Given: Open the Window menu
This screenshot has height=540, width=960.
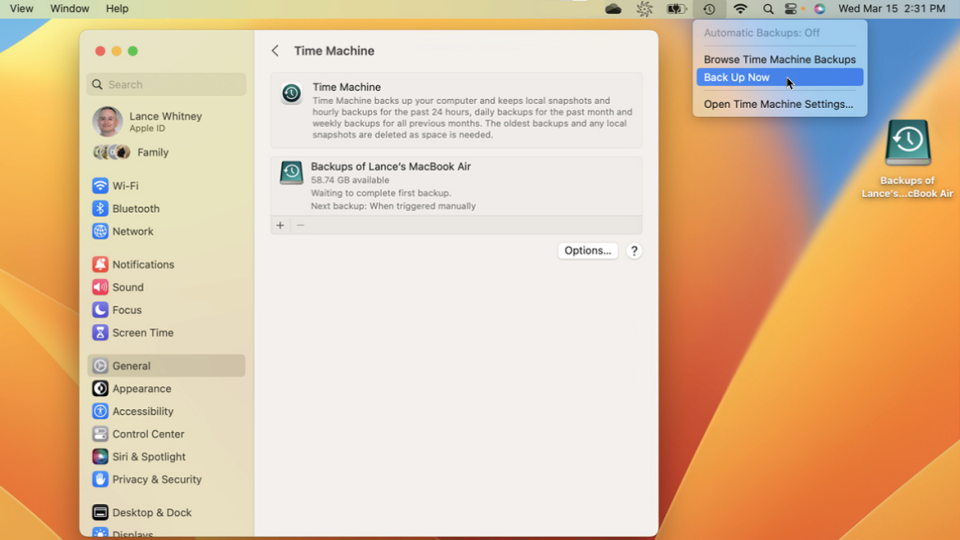Looking at the screenshot, I should tap(69, 9).
